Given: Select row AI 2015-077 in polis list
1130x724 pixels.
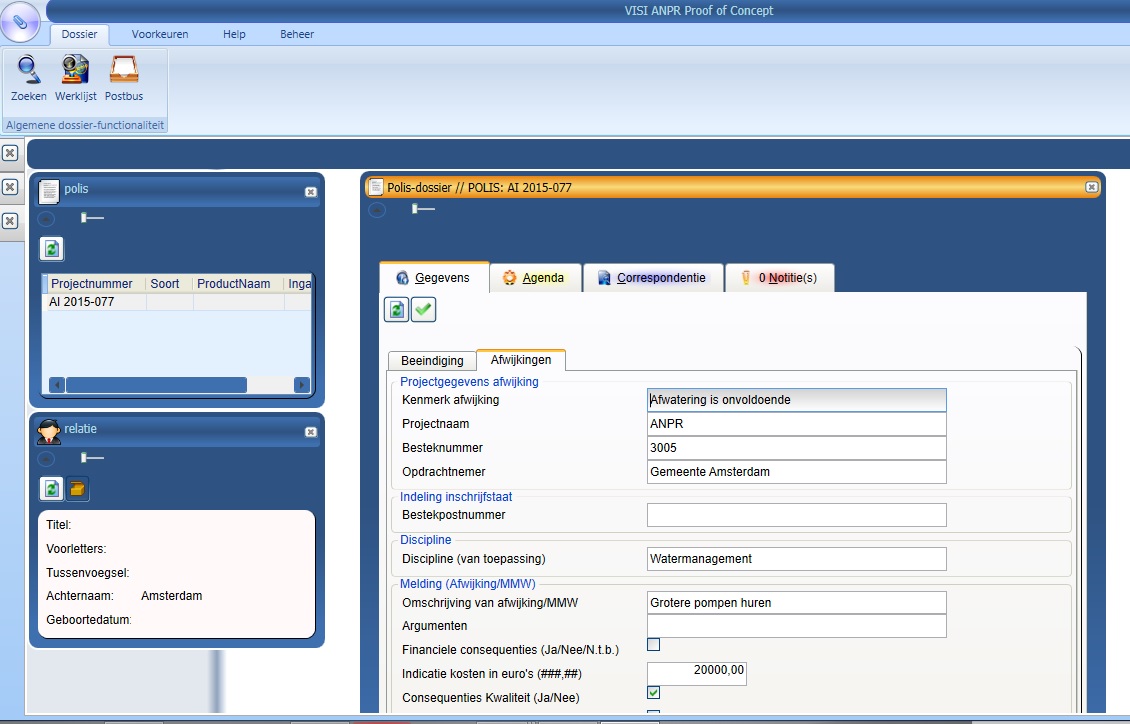Looking at the screenshot, I should pos(177,303).
